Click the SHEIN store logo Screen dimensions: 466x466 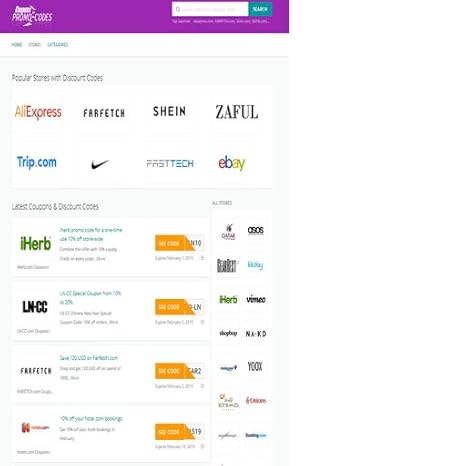click(169, 111)
